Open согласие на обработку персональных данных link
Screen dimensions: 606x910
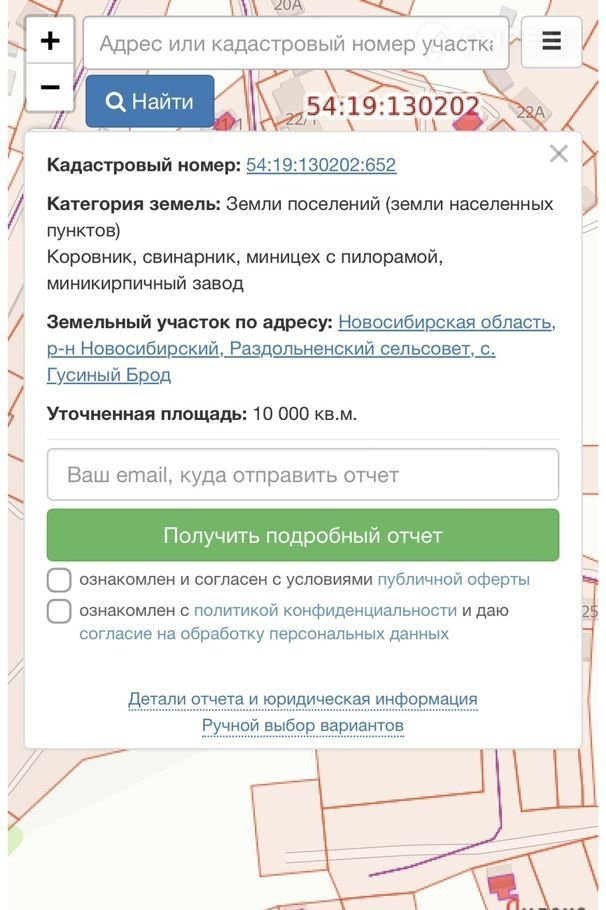click(264, 634)
